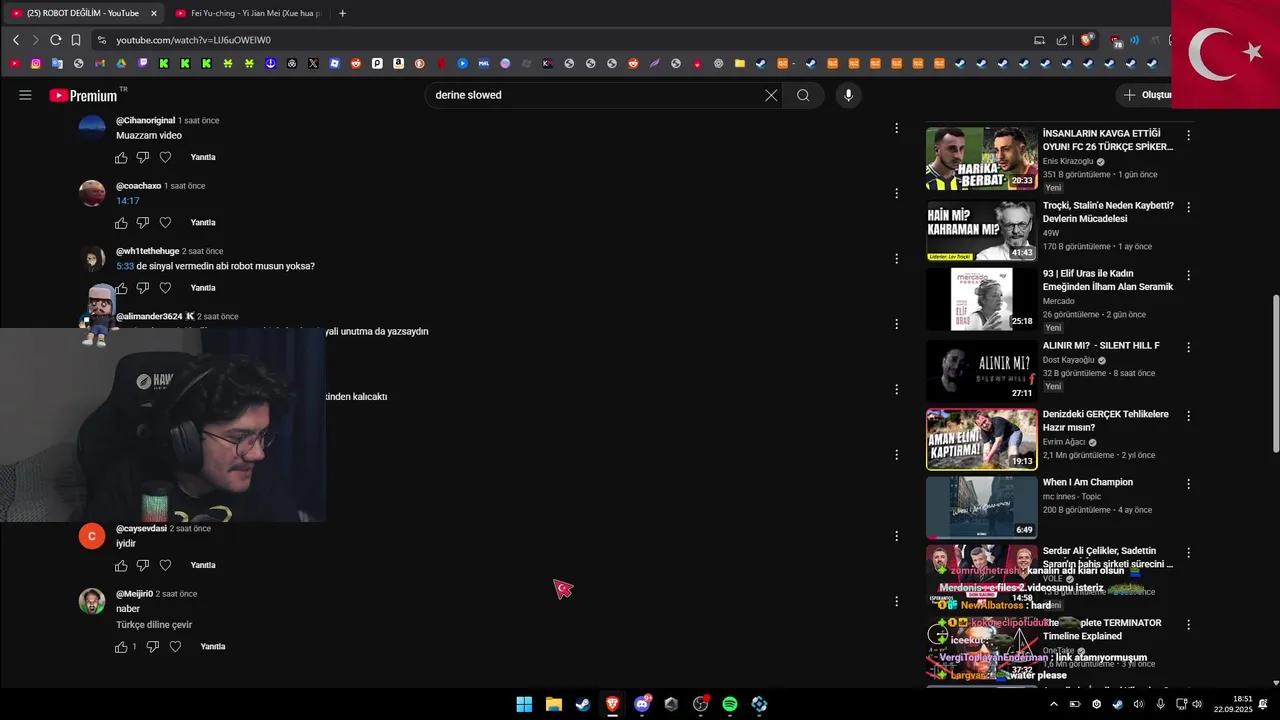The image size is (1280, 720).
Task: Open a new browser tab
Action: point(342,13)
